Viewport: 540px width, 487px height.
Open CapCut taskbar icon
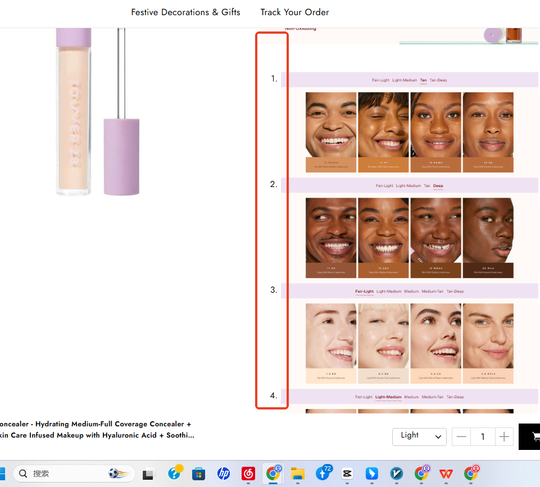[x=347, y=474]
